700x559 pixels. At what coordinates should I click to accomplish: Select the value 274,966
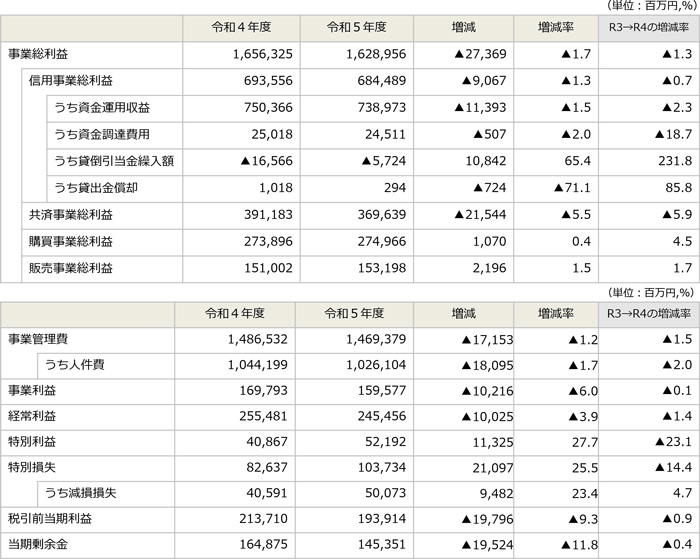pos(382,242)
